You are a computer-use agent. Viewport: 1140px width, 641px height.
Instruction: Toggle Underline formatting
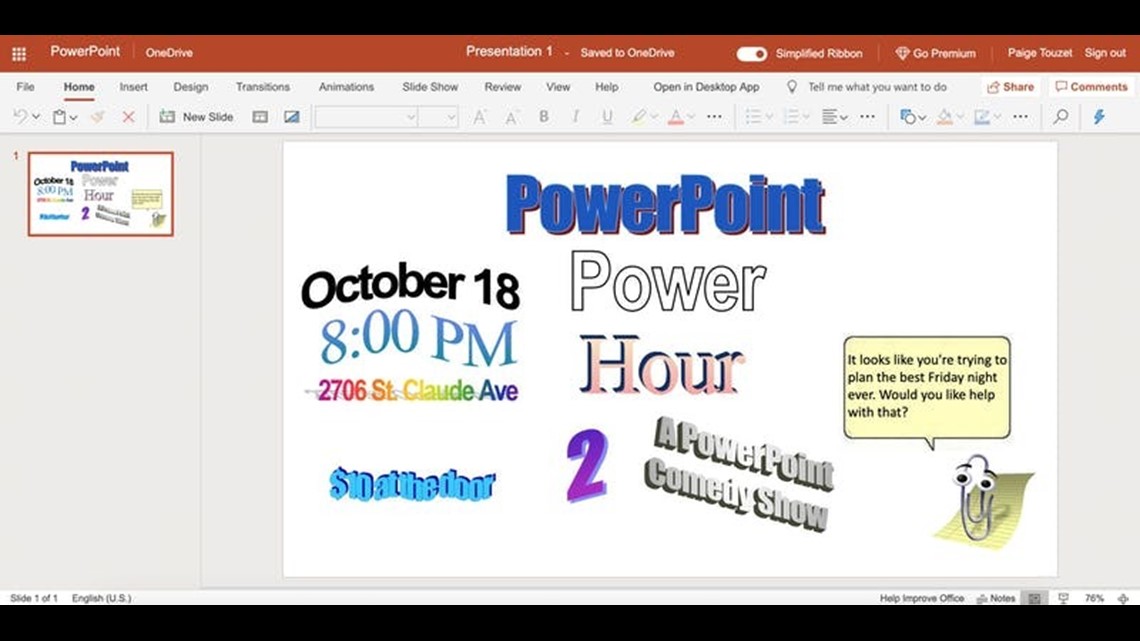(x=607, y=116)
